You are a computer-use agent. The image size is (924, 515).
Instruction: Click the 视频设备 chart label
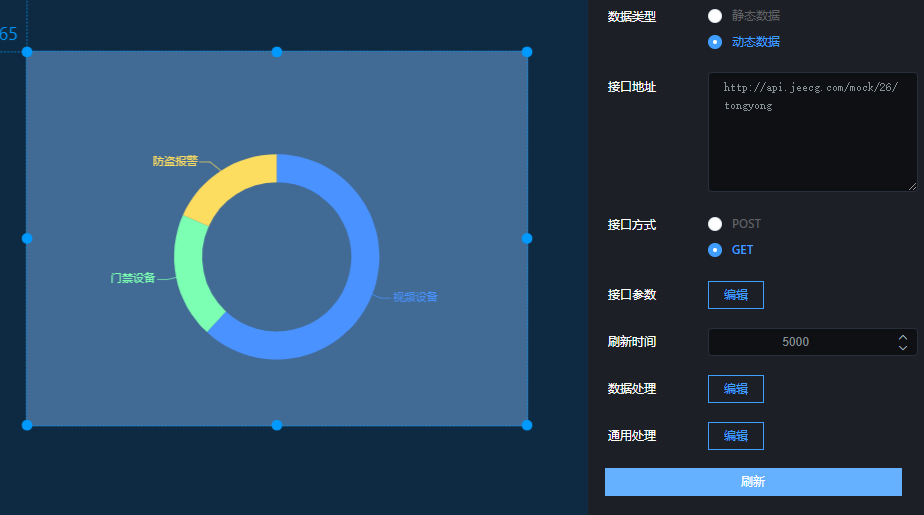[x=415, y=297]
